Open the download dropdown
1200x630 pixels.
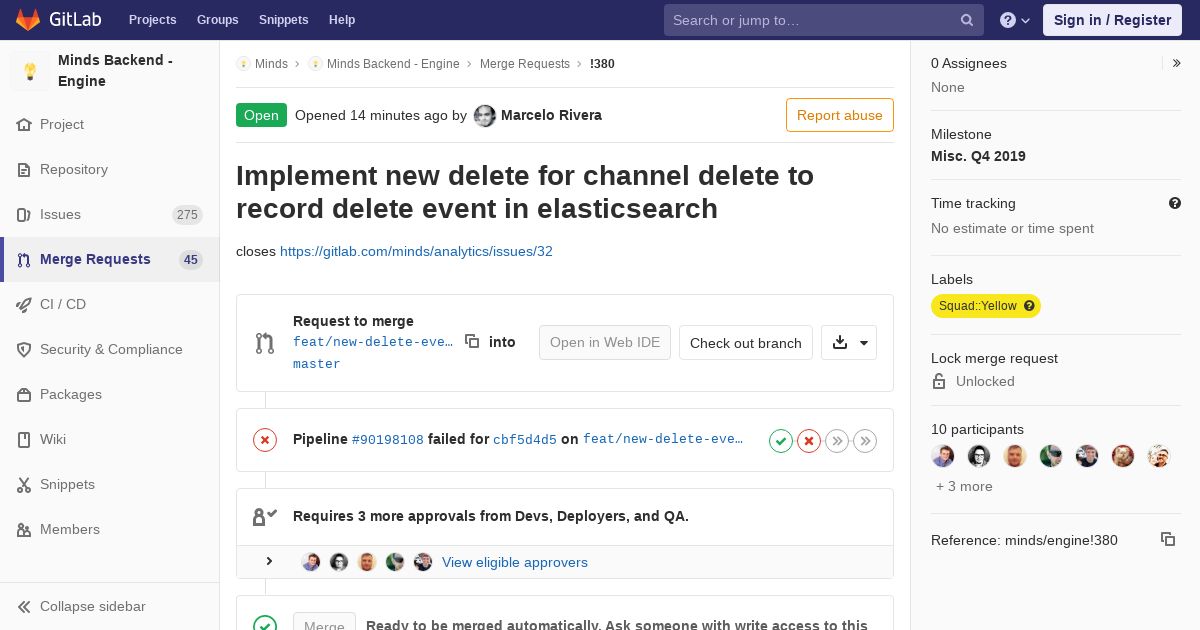(849, 342)
